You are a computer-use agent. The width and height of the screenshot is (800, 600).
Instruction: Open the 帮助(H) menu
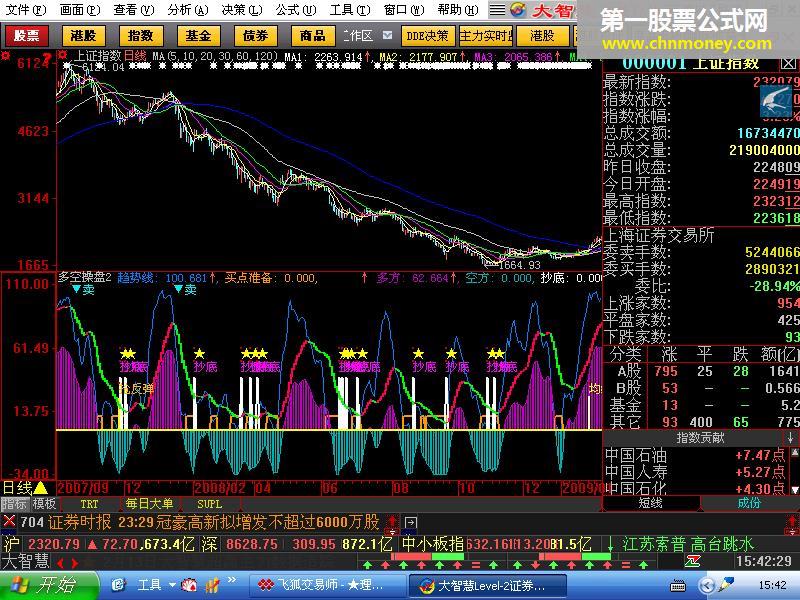click(458, 10)
